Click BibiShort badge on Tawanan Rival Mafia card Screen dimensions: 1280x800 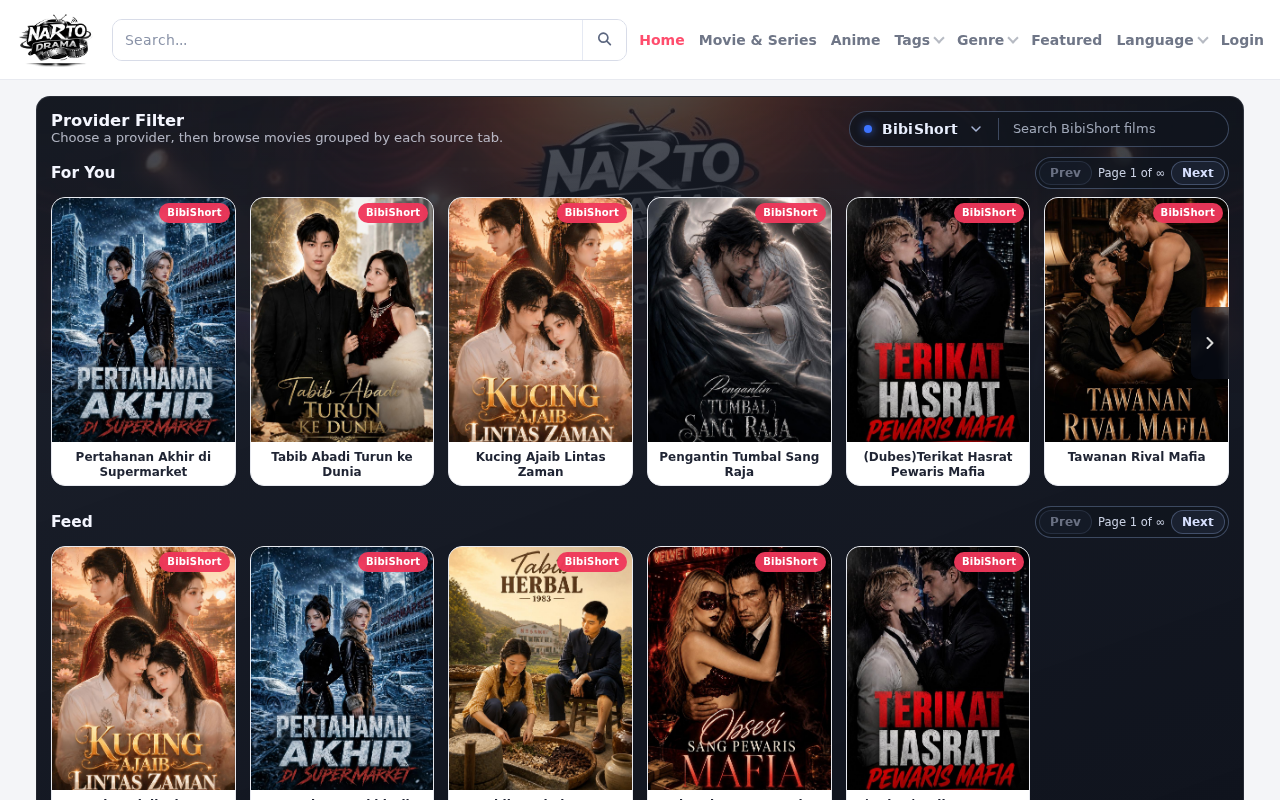1187,213
